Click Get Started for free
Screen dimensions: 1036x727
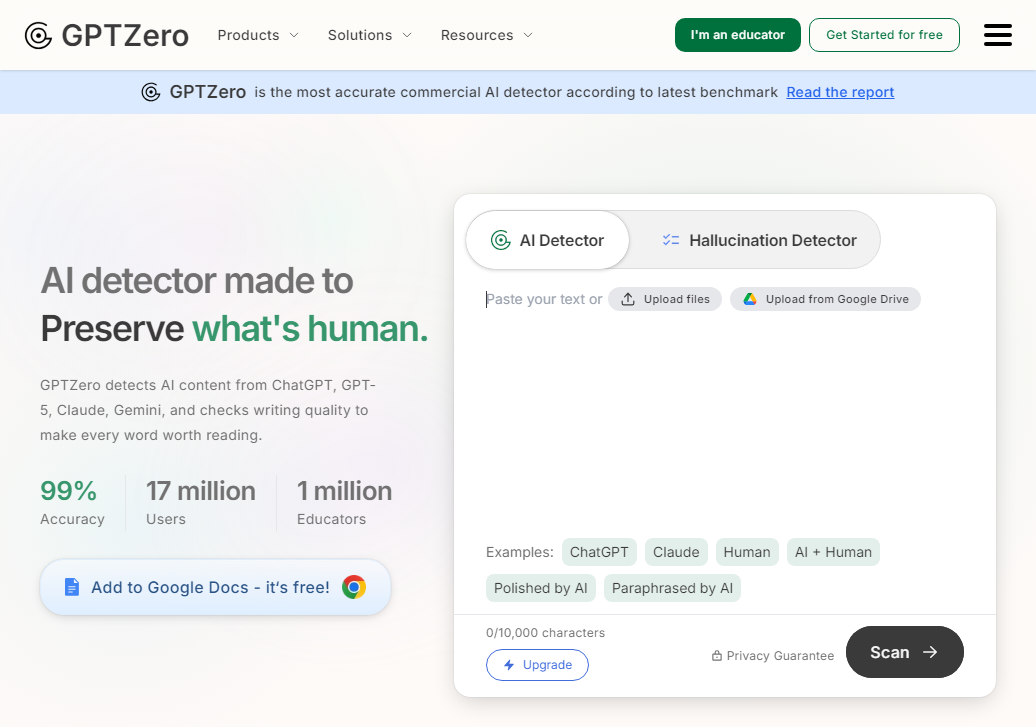coord(884,35)
